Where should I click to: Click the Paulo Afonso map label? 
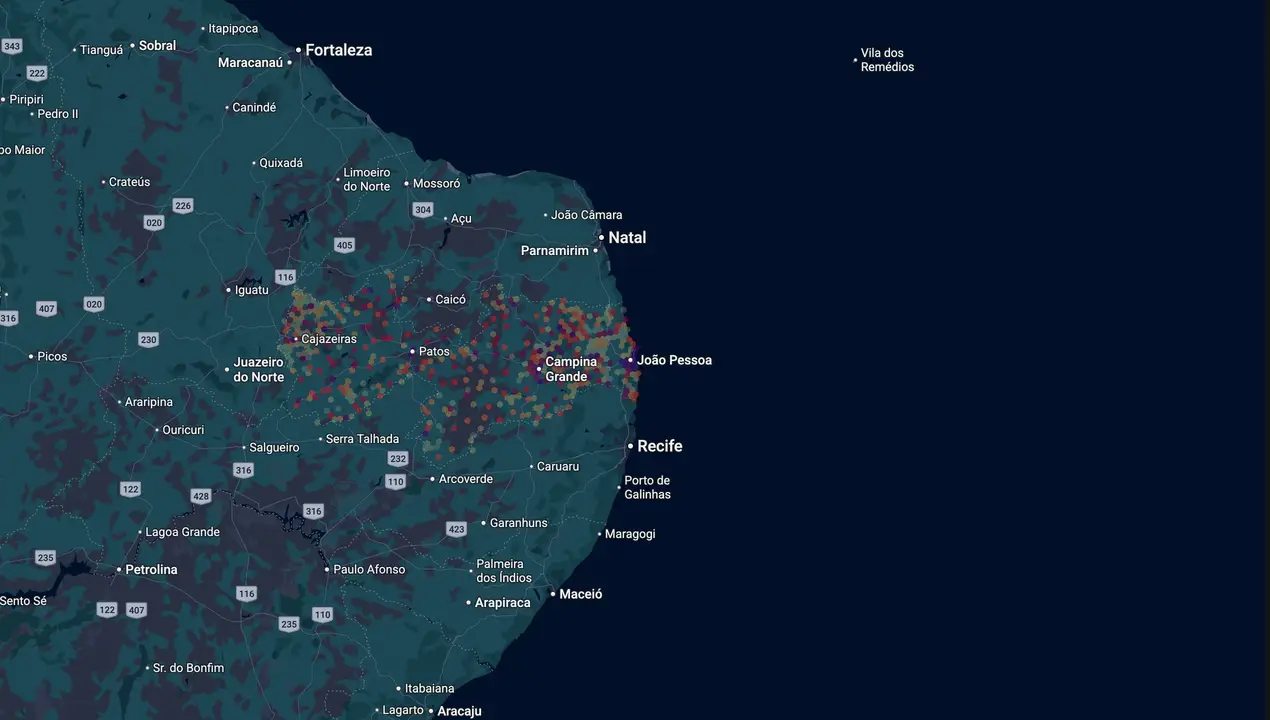(x=369, y=570)
